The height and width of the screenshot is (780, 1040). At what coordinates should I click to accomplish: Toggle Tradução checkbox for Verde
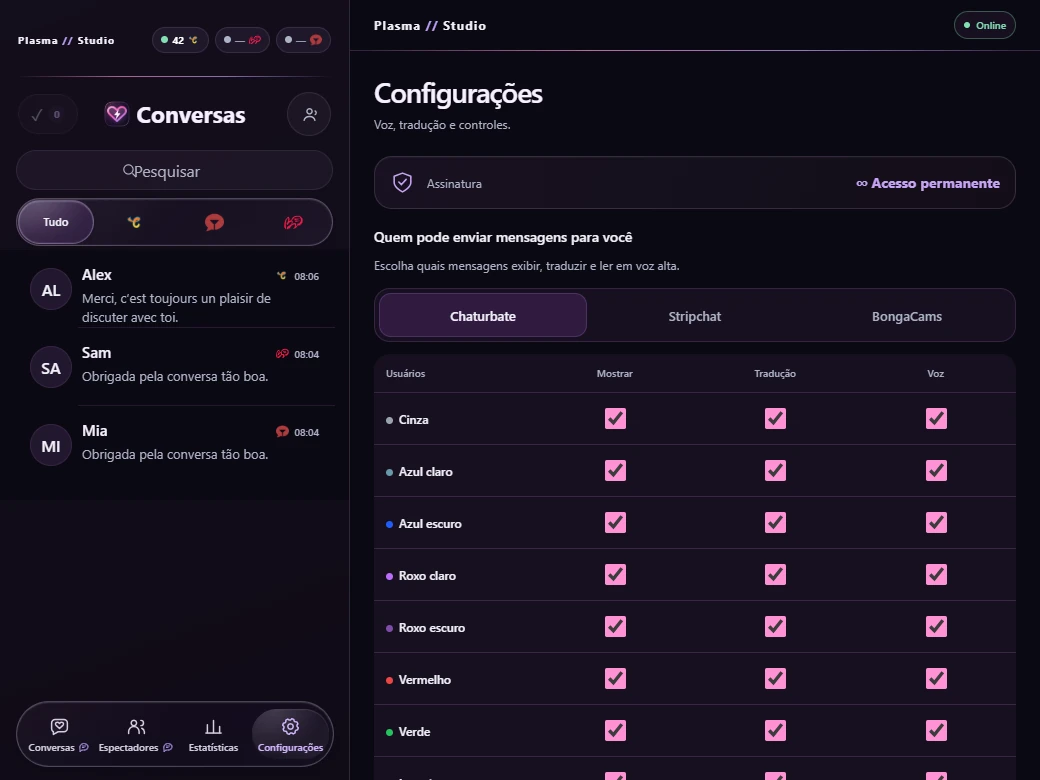775,730
